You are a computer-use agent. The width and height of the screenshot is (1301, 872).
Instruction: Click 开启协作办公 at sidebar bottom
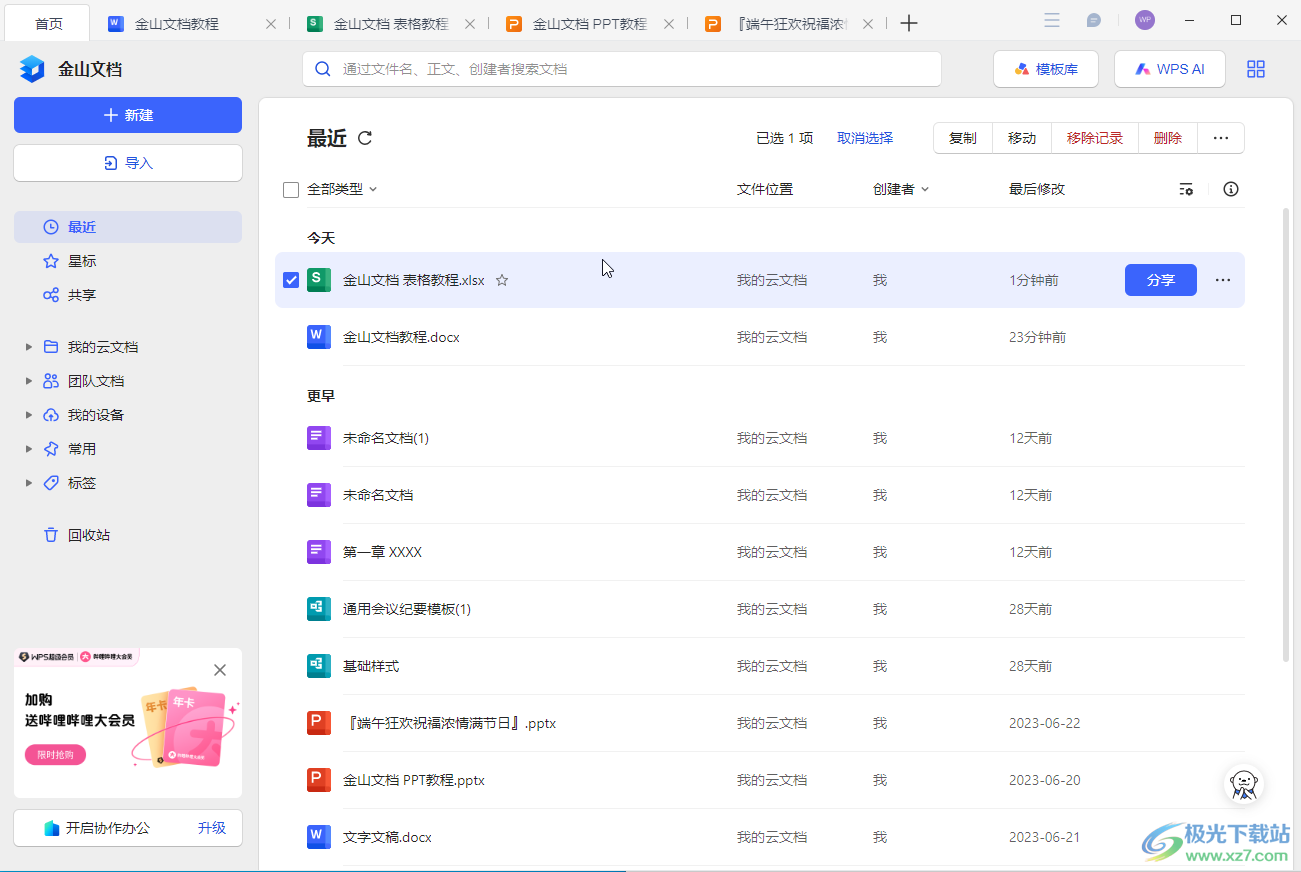coord(97,828)
